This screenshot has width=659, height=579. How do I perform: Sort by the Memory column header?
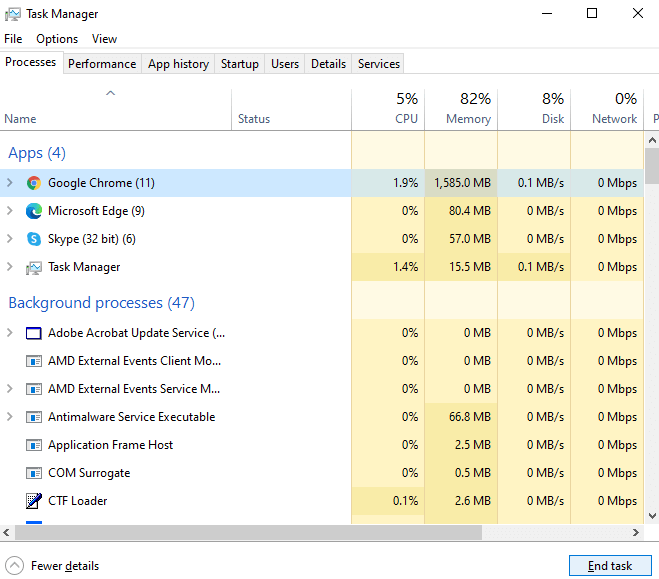tap(461, 109)
